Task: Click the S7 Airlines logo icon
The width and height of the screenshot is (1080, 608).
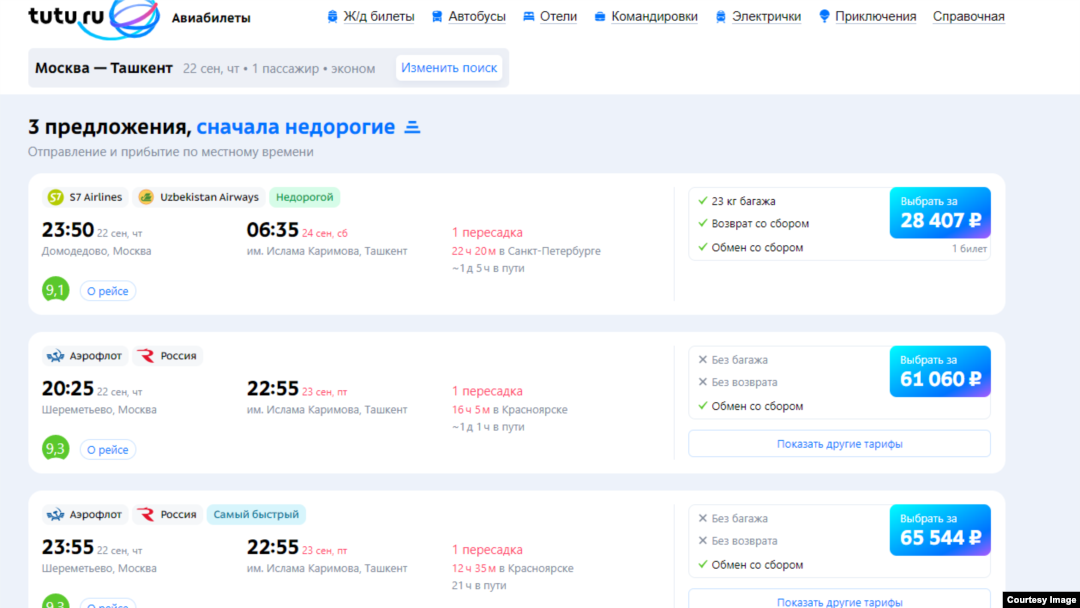Action: coord(55,198)
